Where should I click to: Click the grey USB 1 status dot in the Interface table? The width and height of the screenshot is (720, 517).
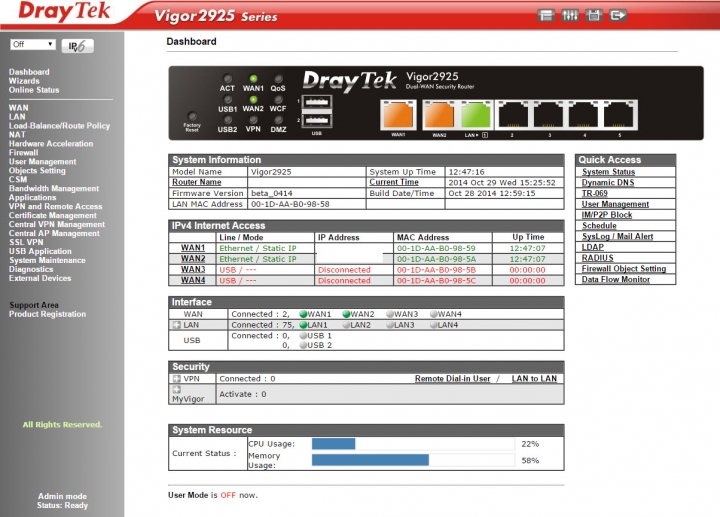tap(303, 336)
